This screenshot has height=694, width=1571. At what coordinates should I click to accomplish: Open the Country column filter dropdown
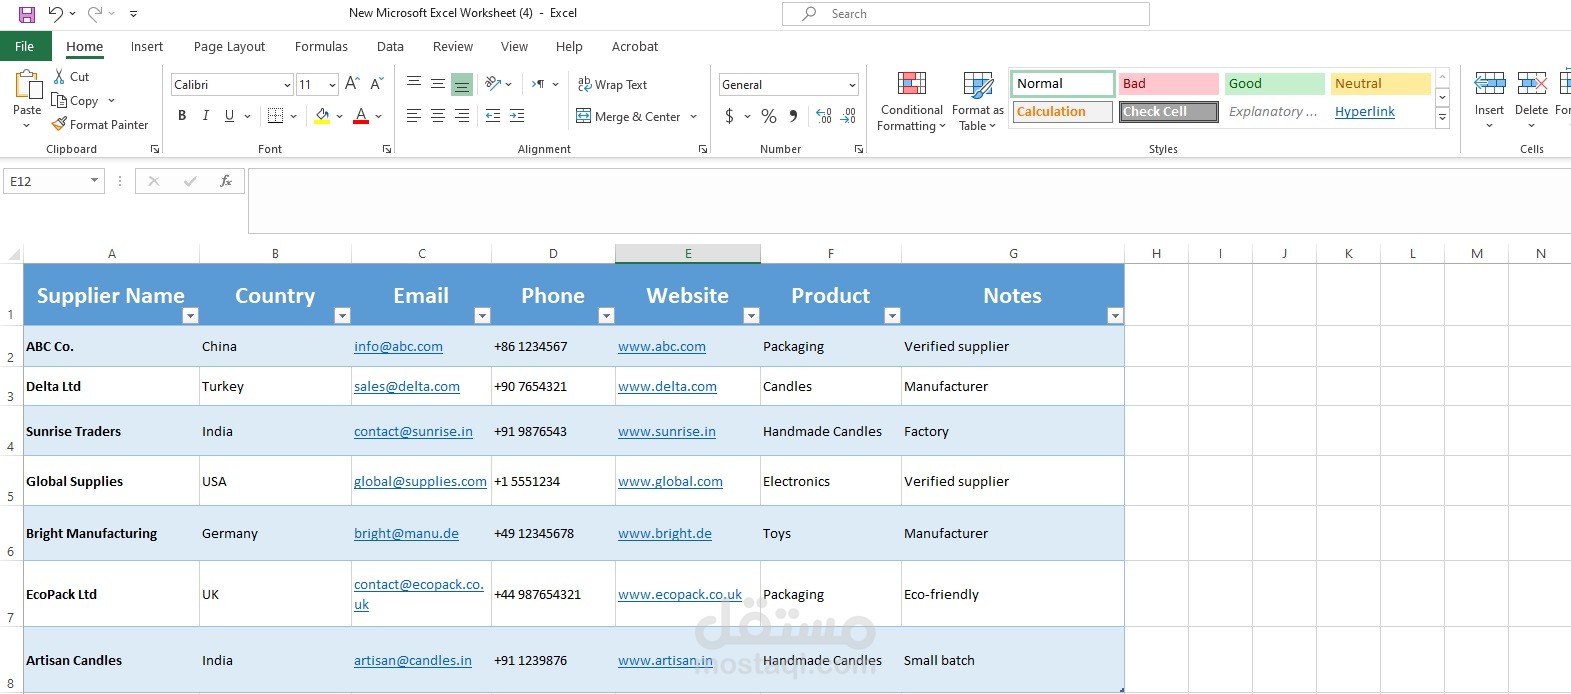[x=342, y=316]
